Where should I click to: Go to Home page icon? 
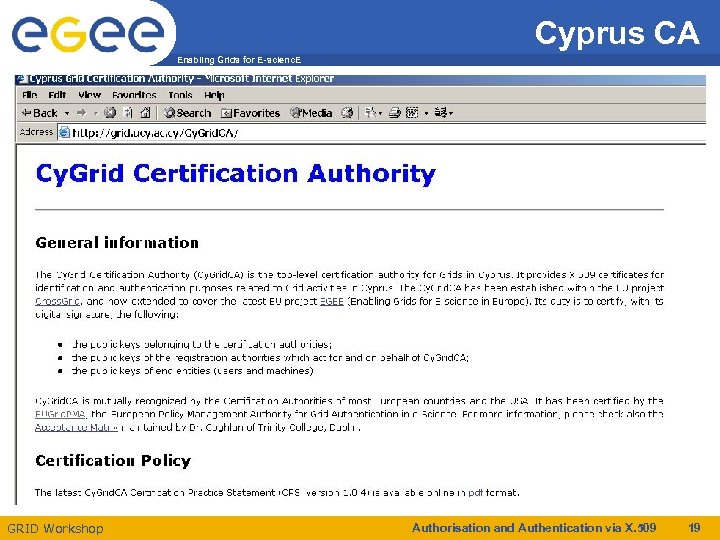(x=146, y=113)
